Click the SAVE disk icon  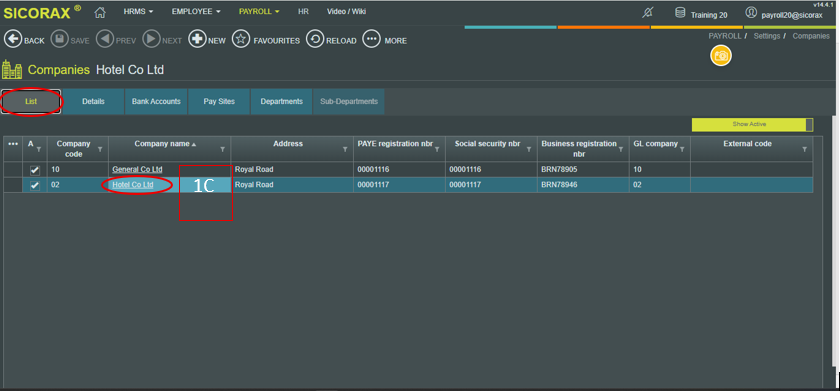[x=59, y=40]
